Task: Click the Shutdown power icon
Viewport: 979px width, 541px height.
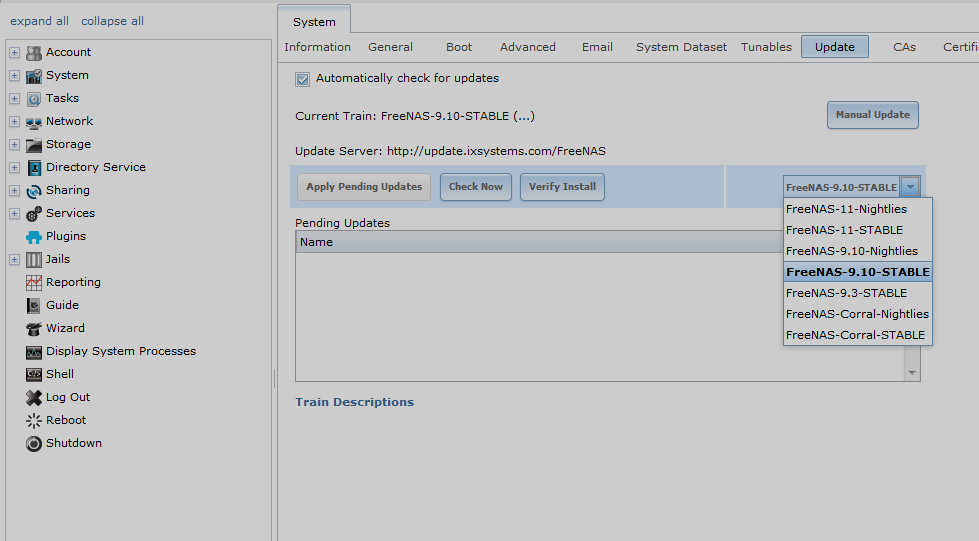Action: point(34,444)
